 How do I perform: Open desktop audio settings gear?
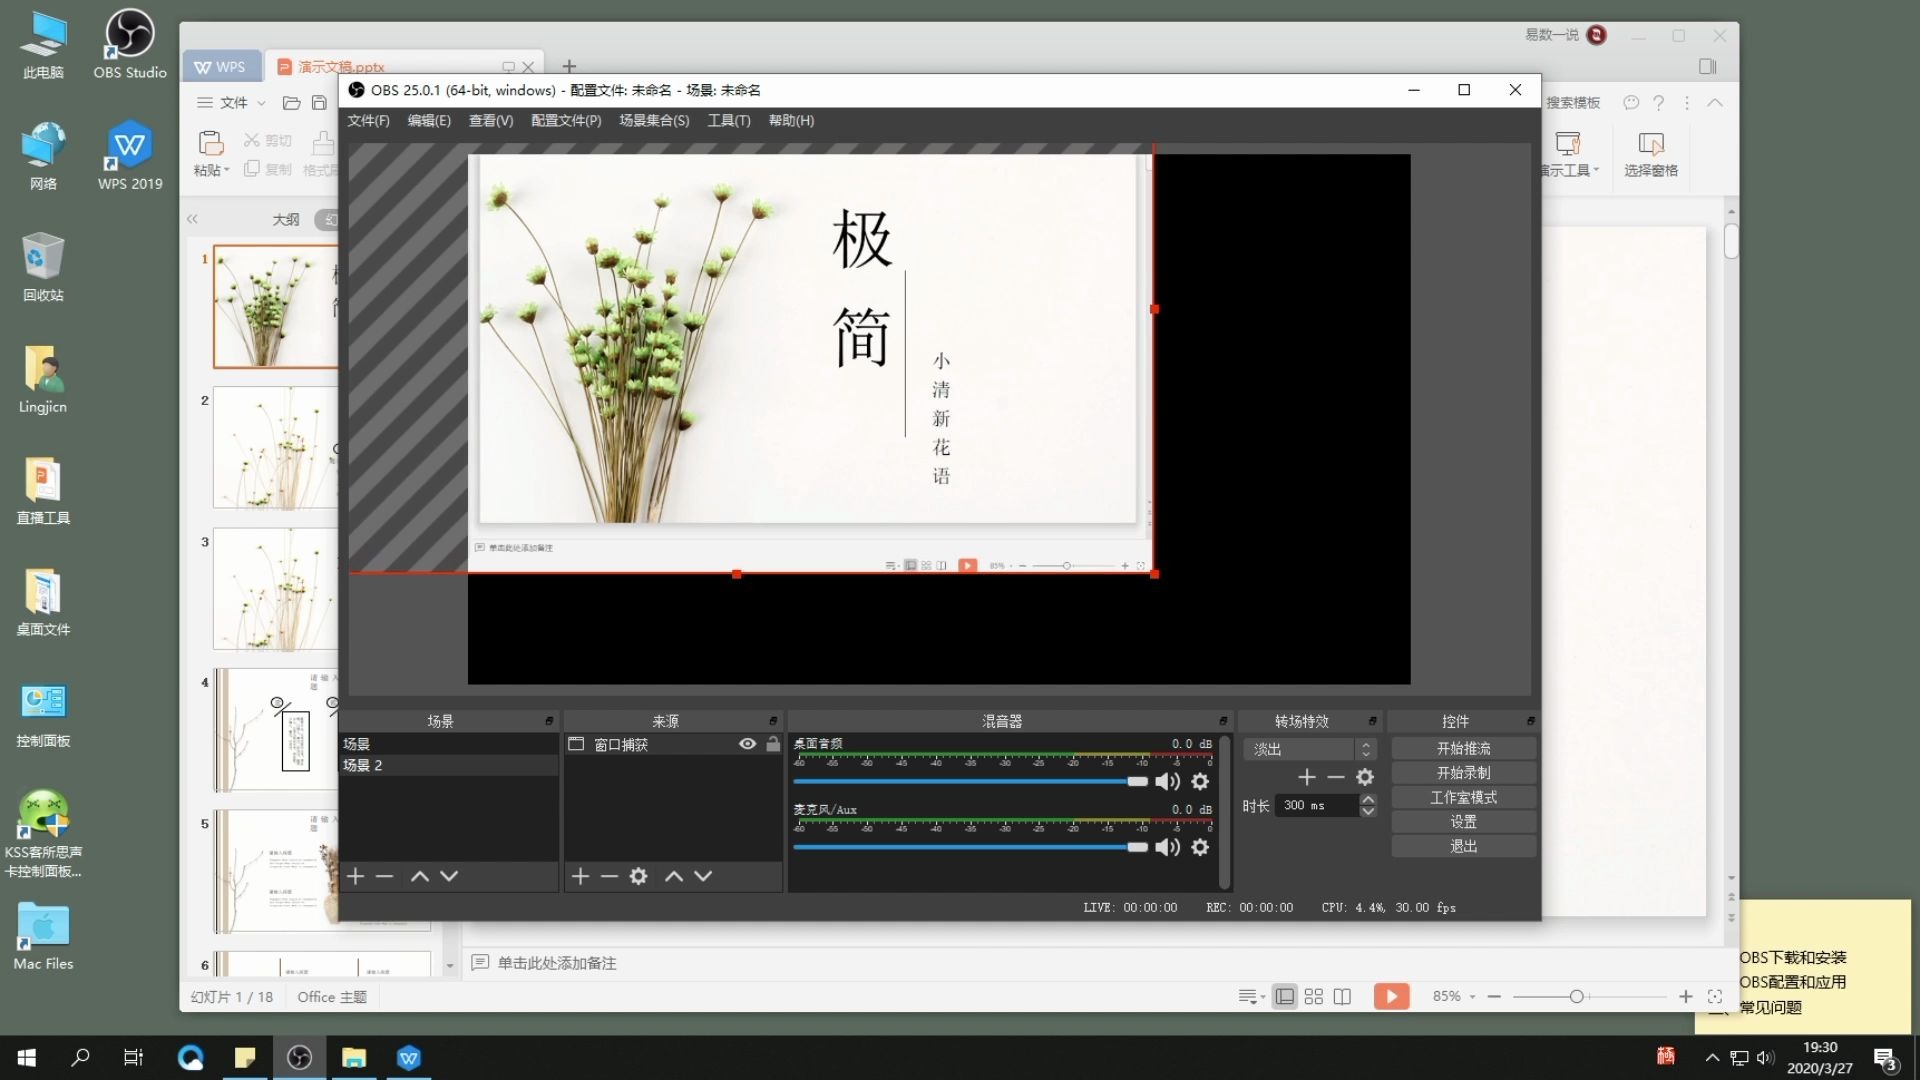pyautogui.click(x=1200, y=781)
